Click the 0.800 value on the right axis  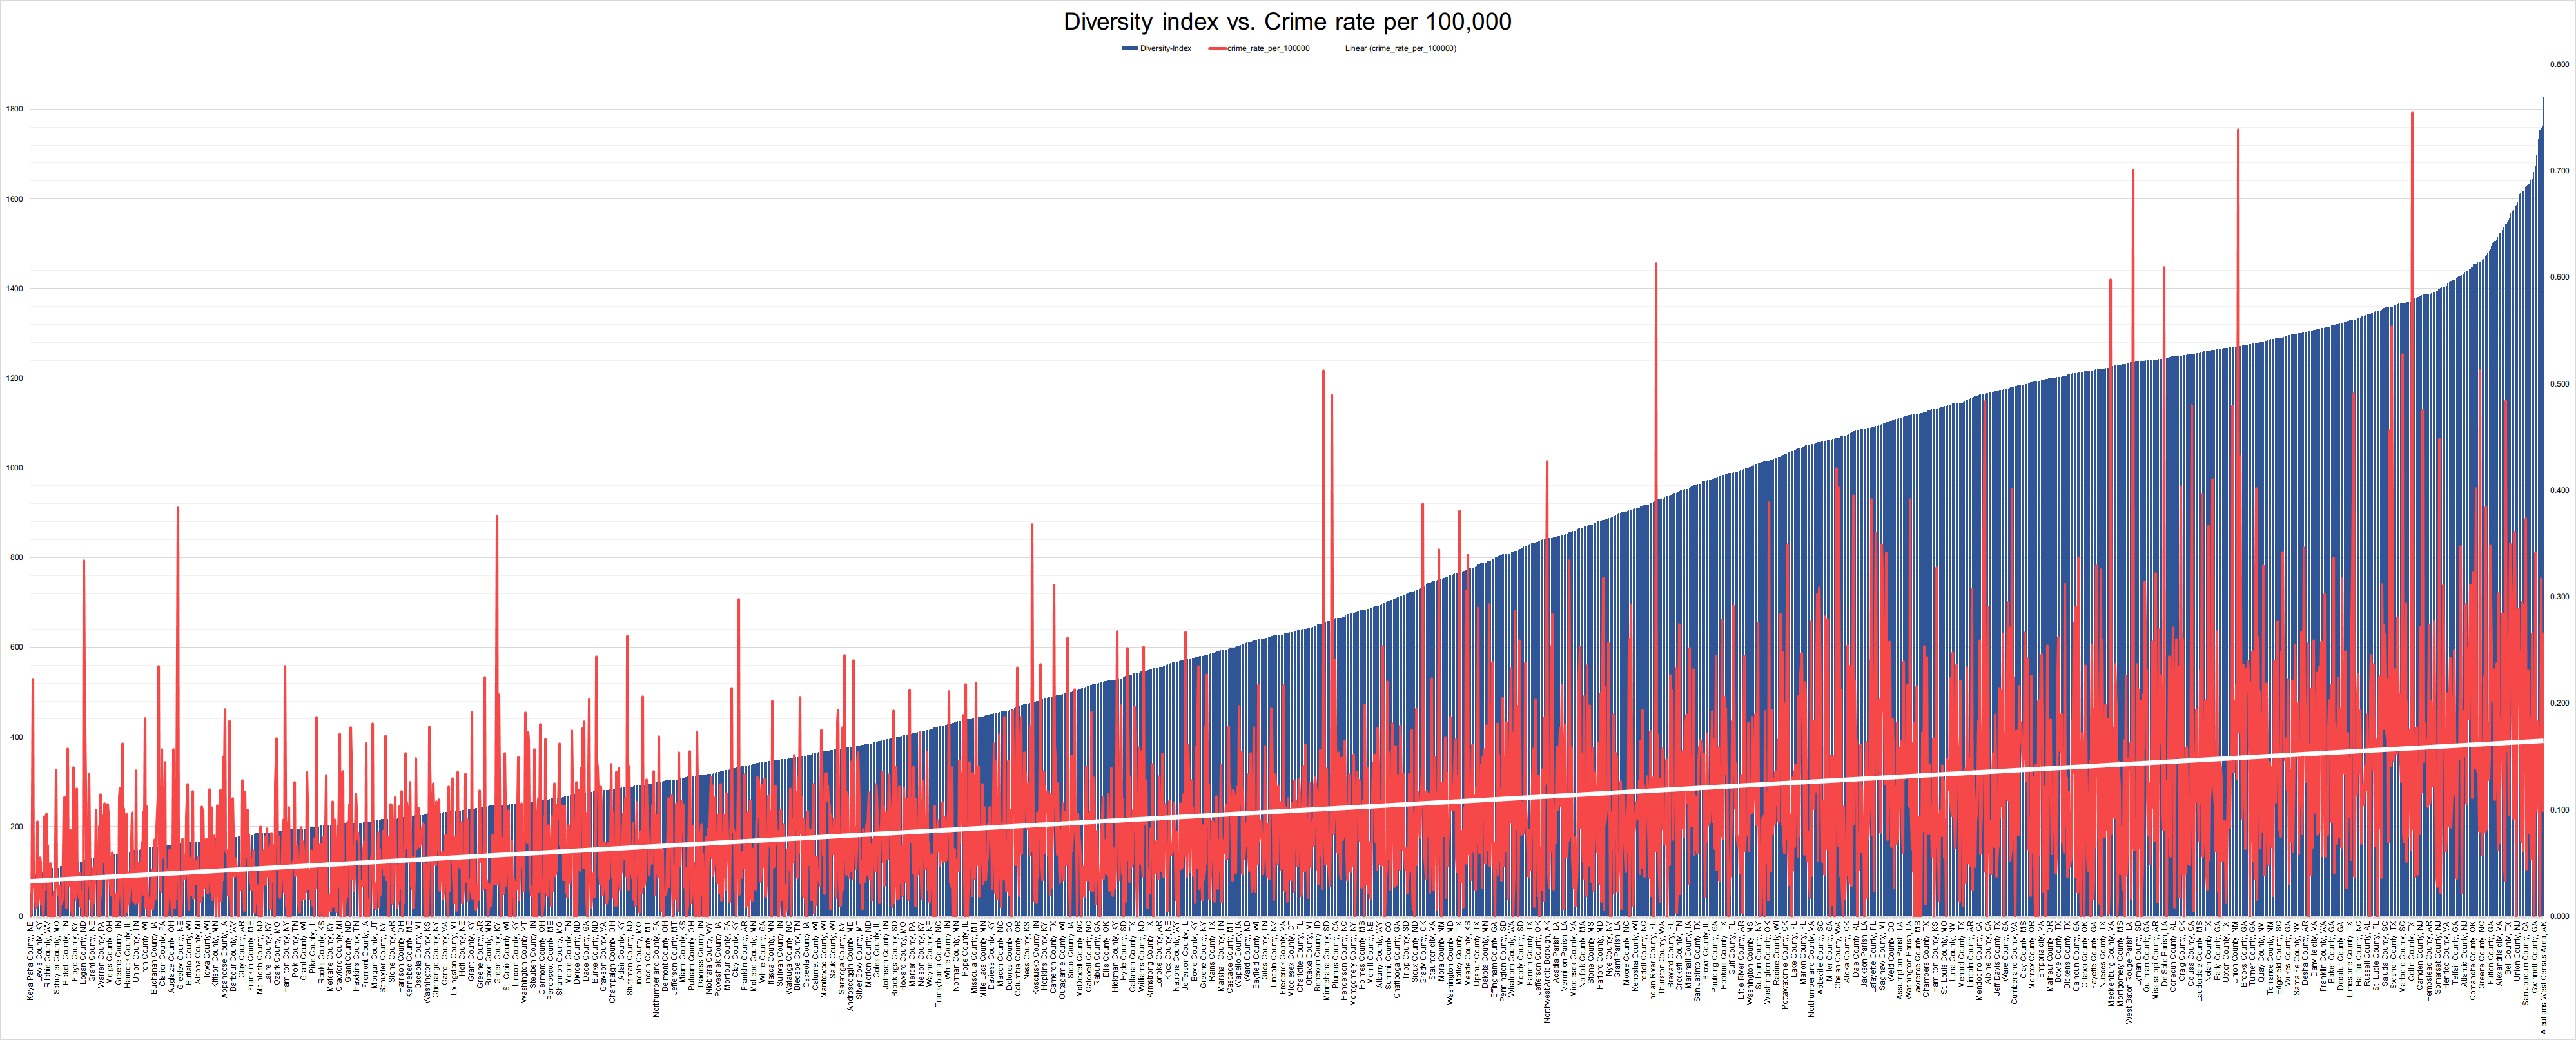(2559, 64)
